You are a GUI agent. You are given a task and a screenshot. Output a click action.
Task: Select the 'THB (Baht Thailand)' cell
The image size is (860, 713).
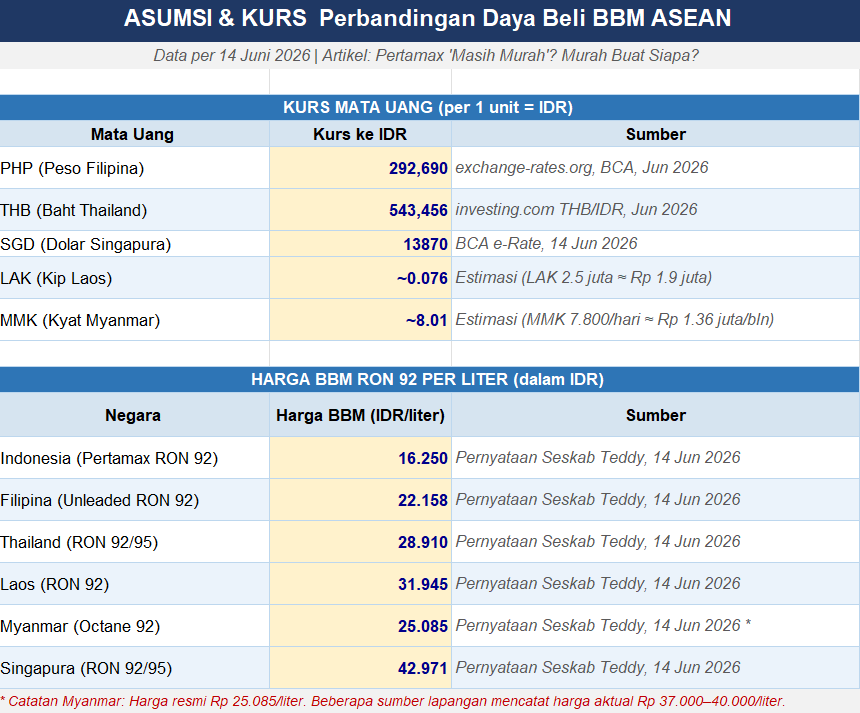(x=134, y=210)
